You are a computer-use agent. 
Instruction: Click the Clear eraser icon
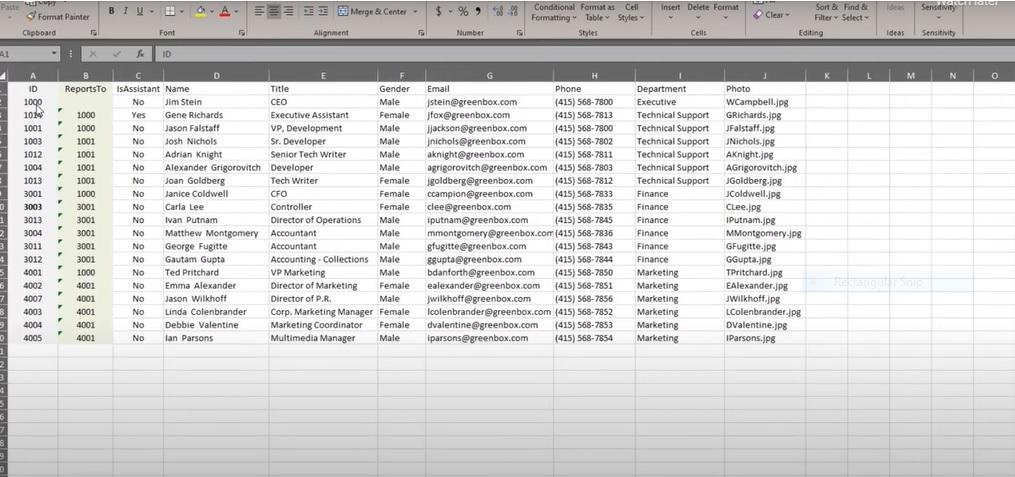(x=758, y=15)
